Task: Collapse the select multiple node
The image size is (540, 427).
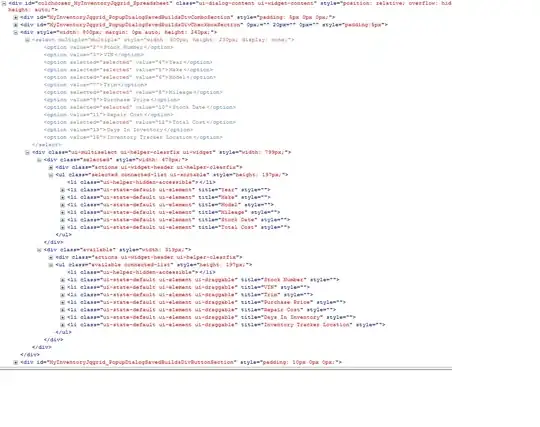Action: click(27, 40)
